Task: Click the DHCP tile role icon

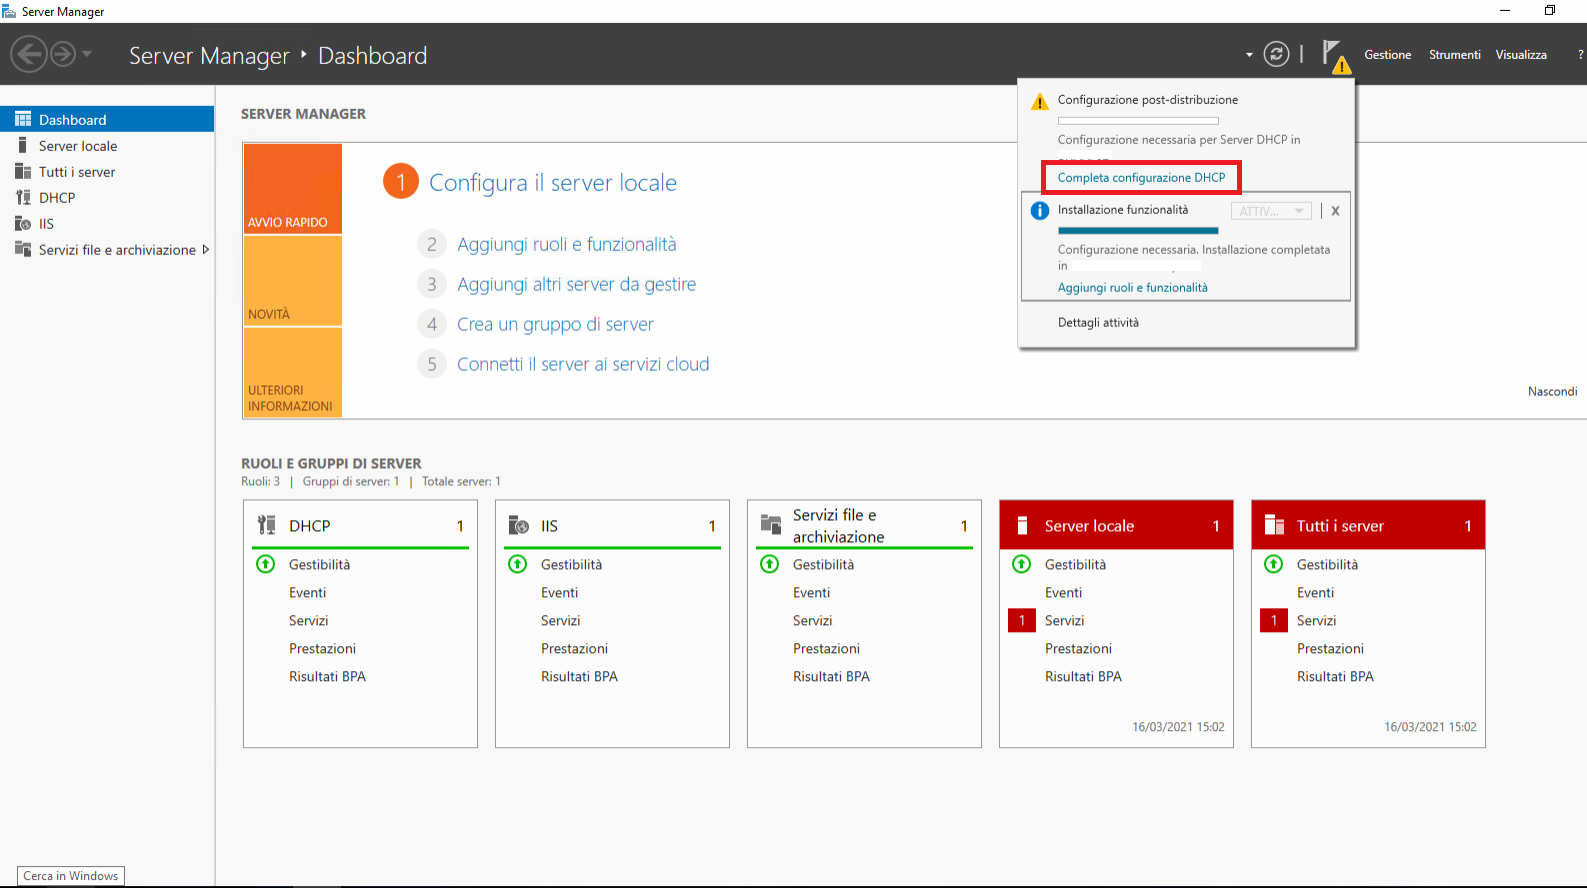Action: click(266, 525)
